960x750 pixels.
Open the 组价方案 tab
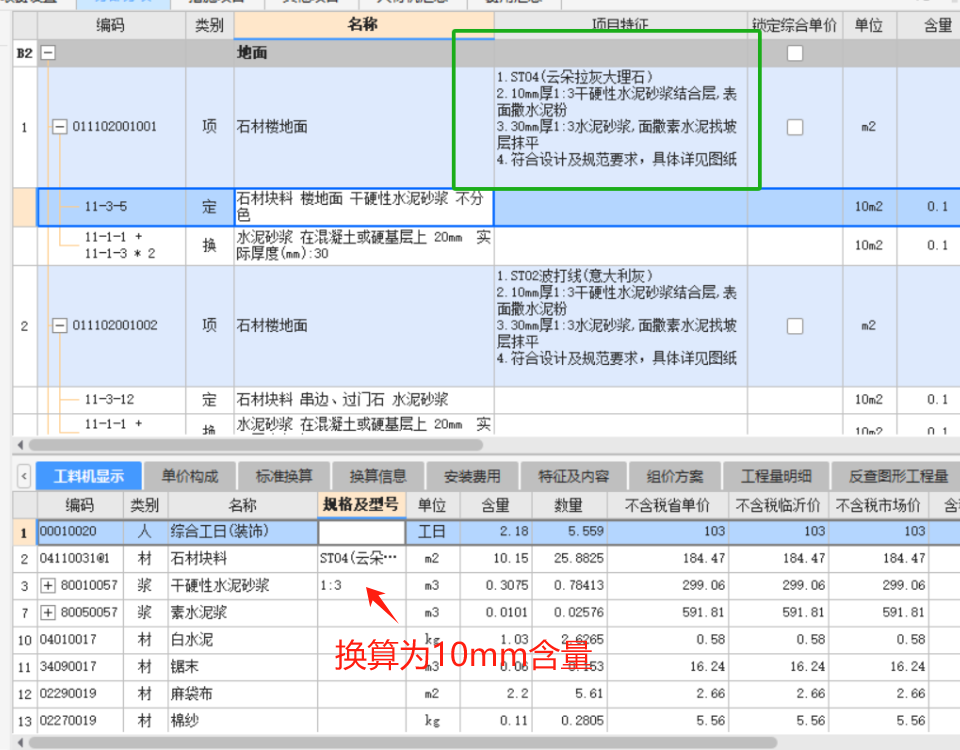[x=675, y=476]
